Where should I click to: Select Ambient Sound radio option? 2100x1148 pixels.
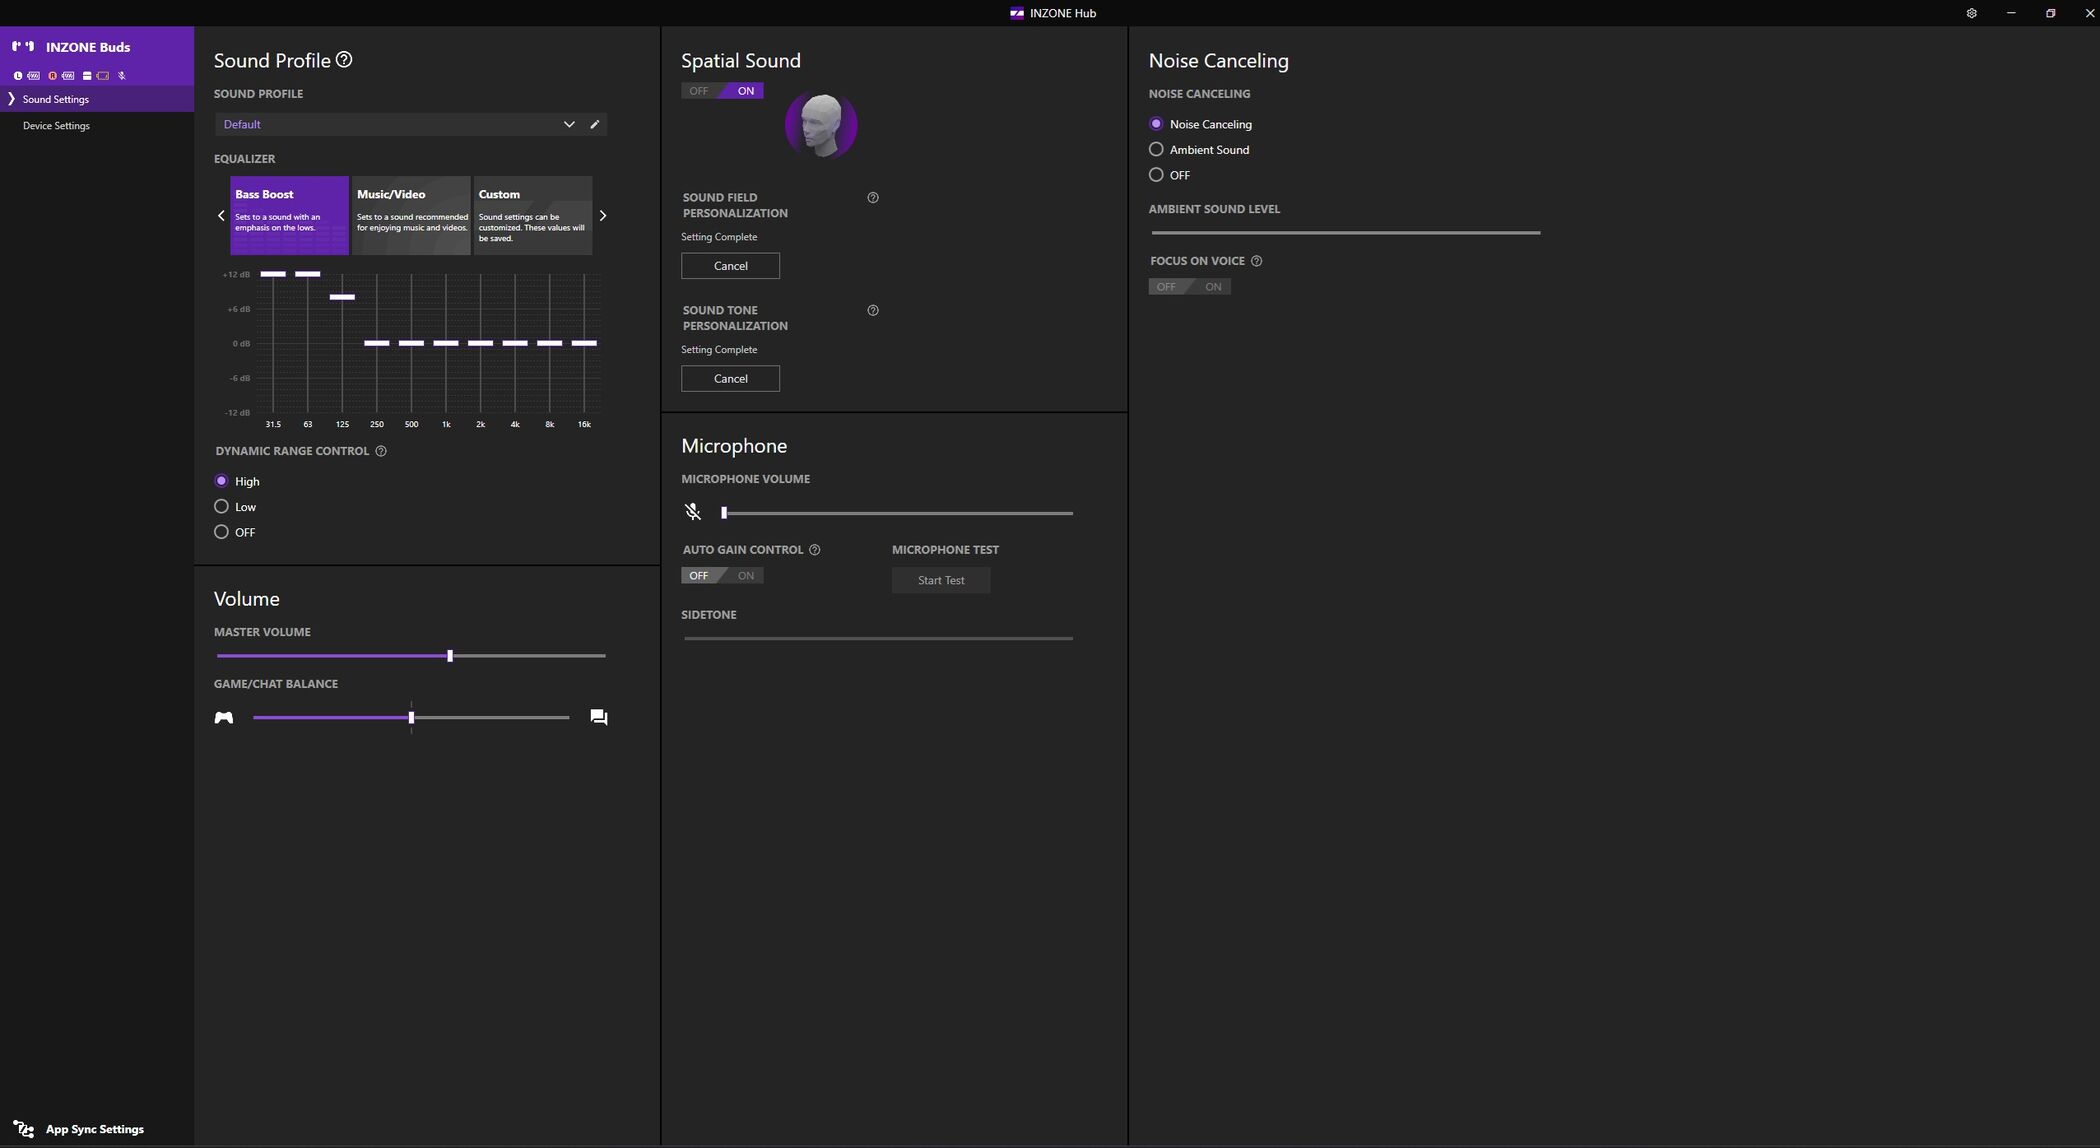coord(1157,149)
